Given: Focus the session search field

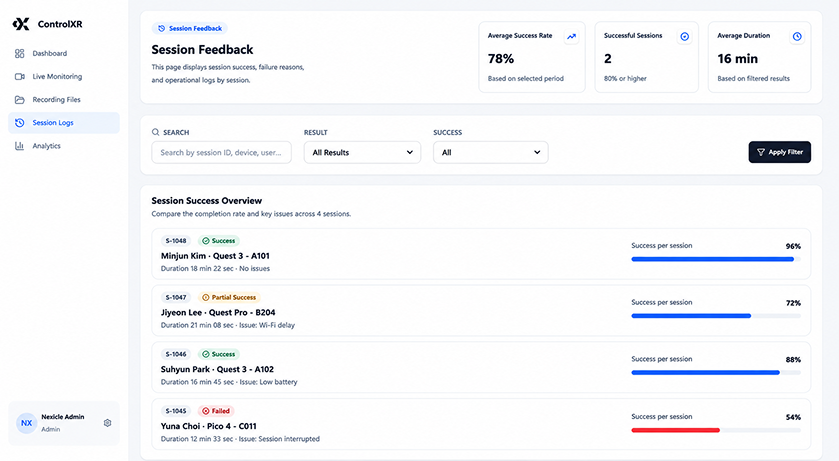Looking at the screenshot, I should [x=222, y=152].
